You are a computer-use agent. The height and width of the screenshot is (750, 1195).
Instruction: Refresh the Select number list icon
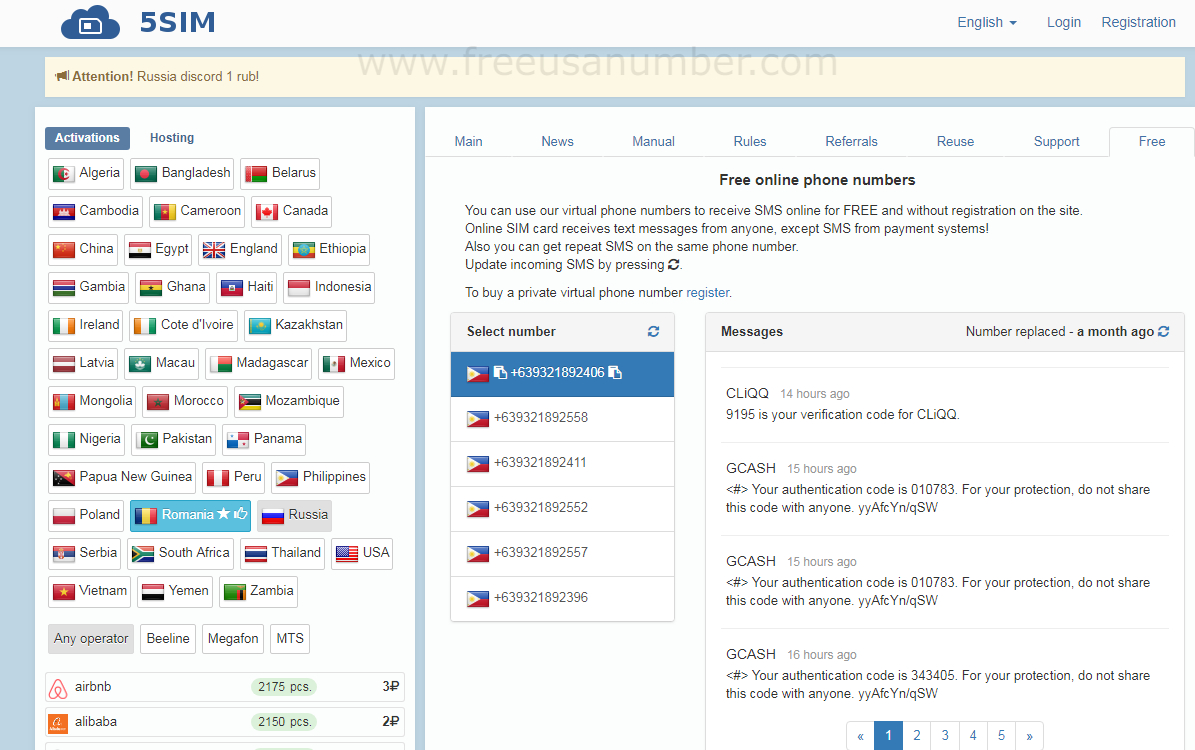[x=653, y=332]
